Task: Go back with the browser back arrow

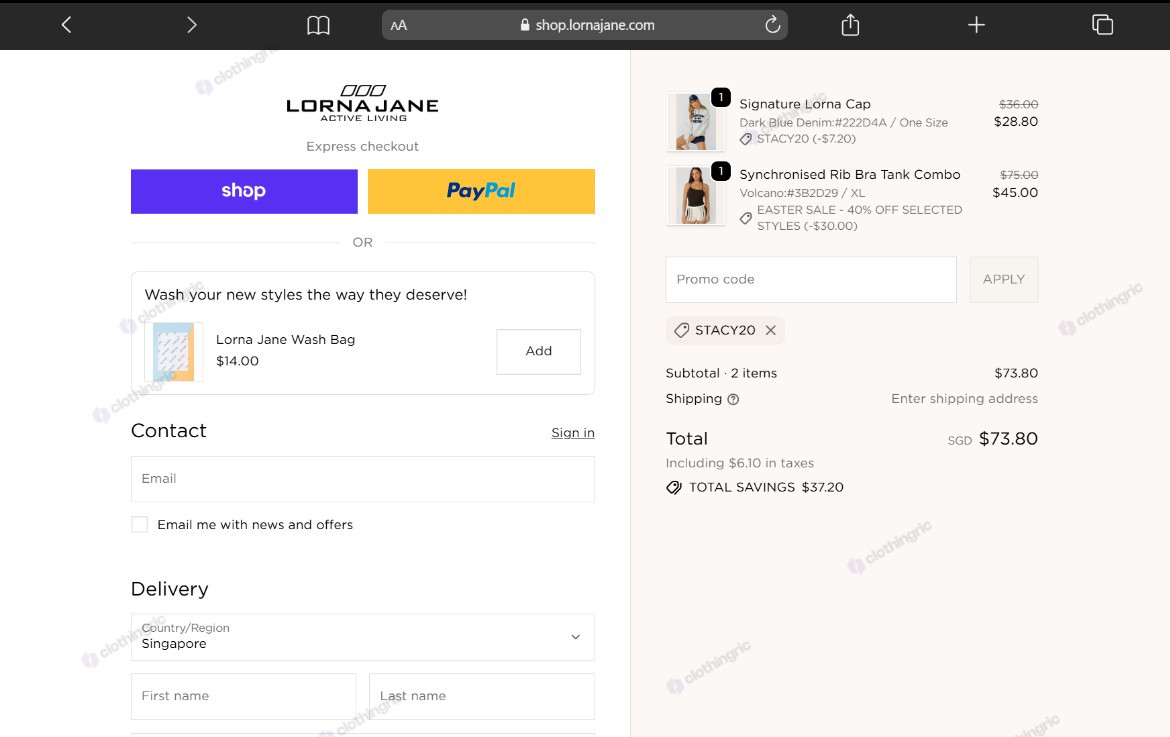Action: [x=66, y=25]
